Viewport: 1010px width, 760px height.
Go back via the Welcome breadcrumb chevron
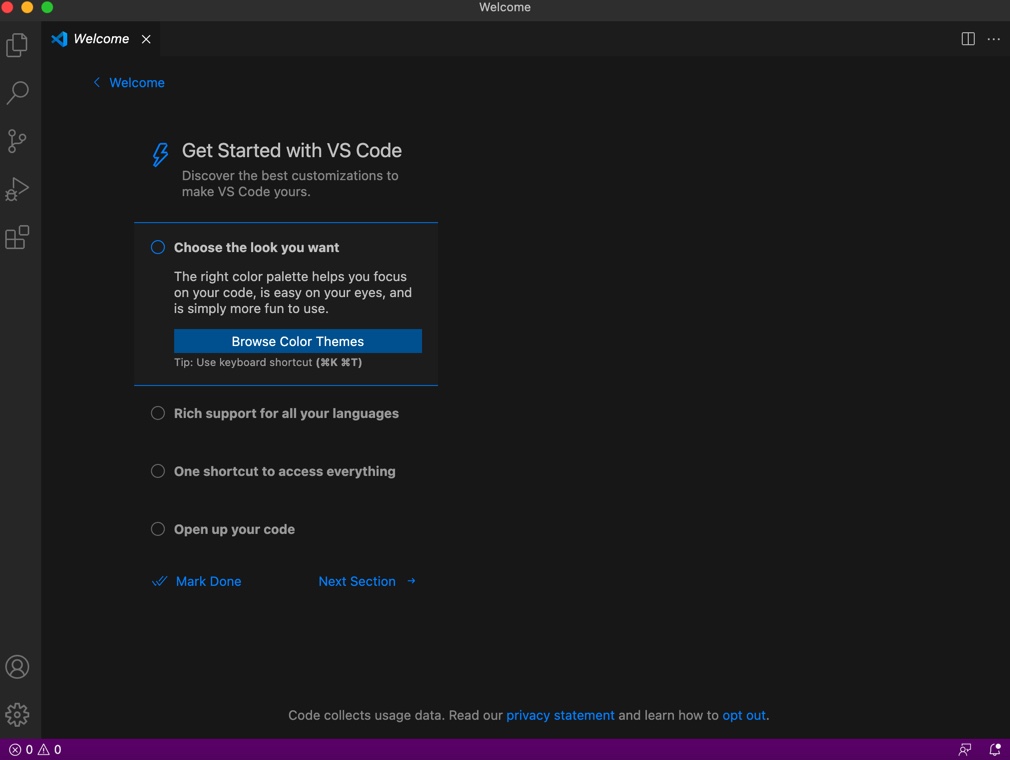(97, 82)
